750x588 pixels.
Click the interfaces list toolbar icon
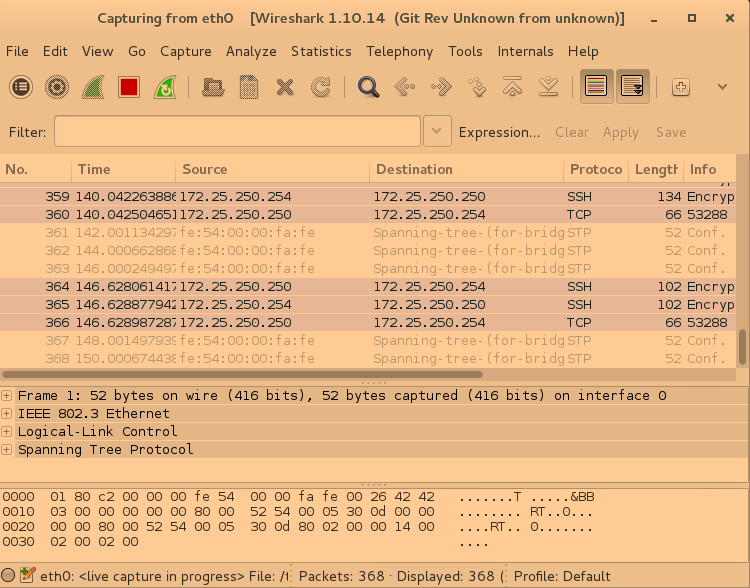pos(21,87)
